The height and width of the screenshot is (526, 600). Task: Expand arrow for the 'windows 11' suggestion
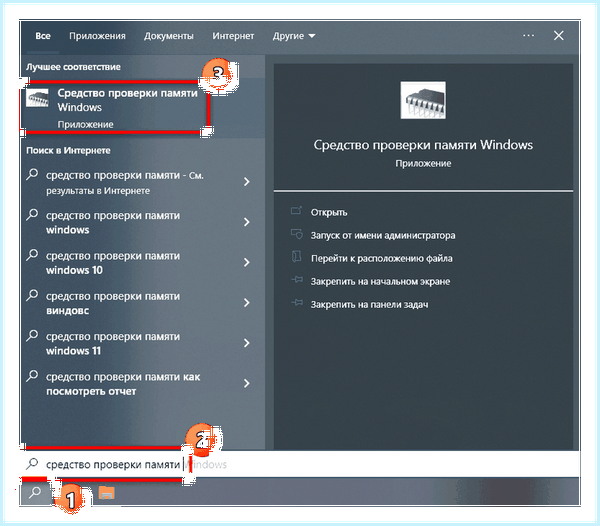[x=247, y=343]
